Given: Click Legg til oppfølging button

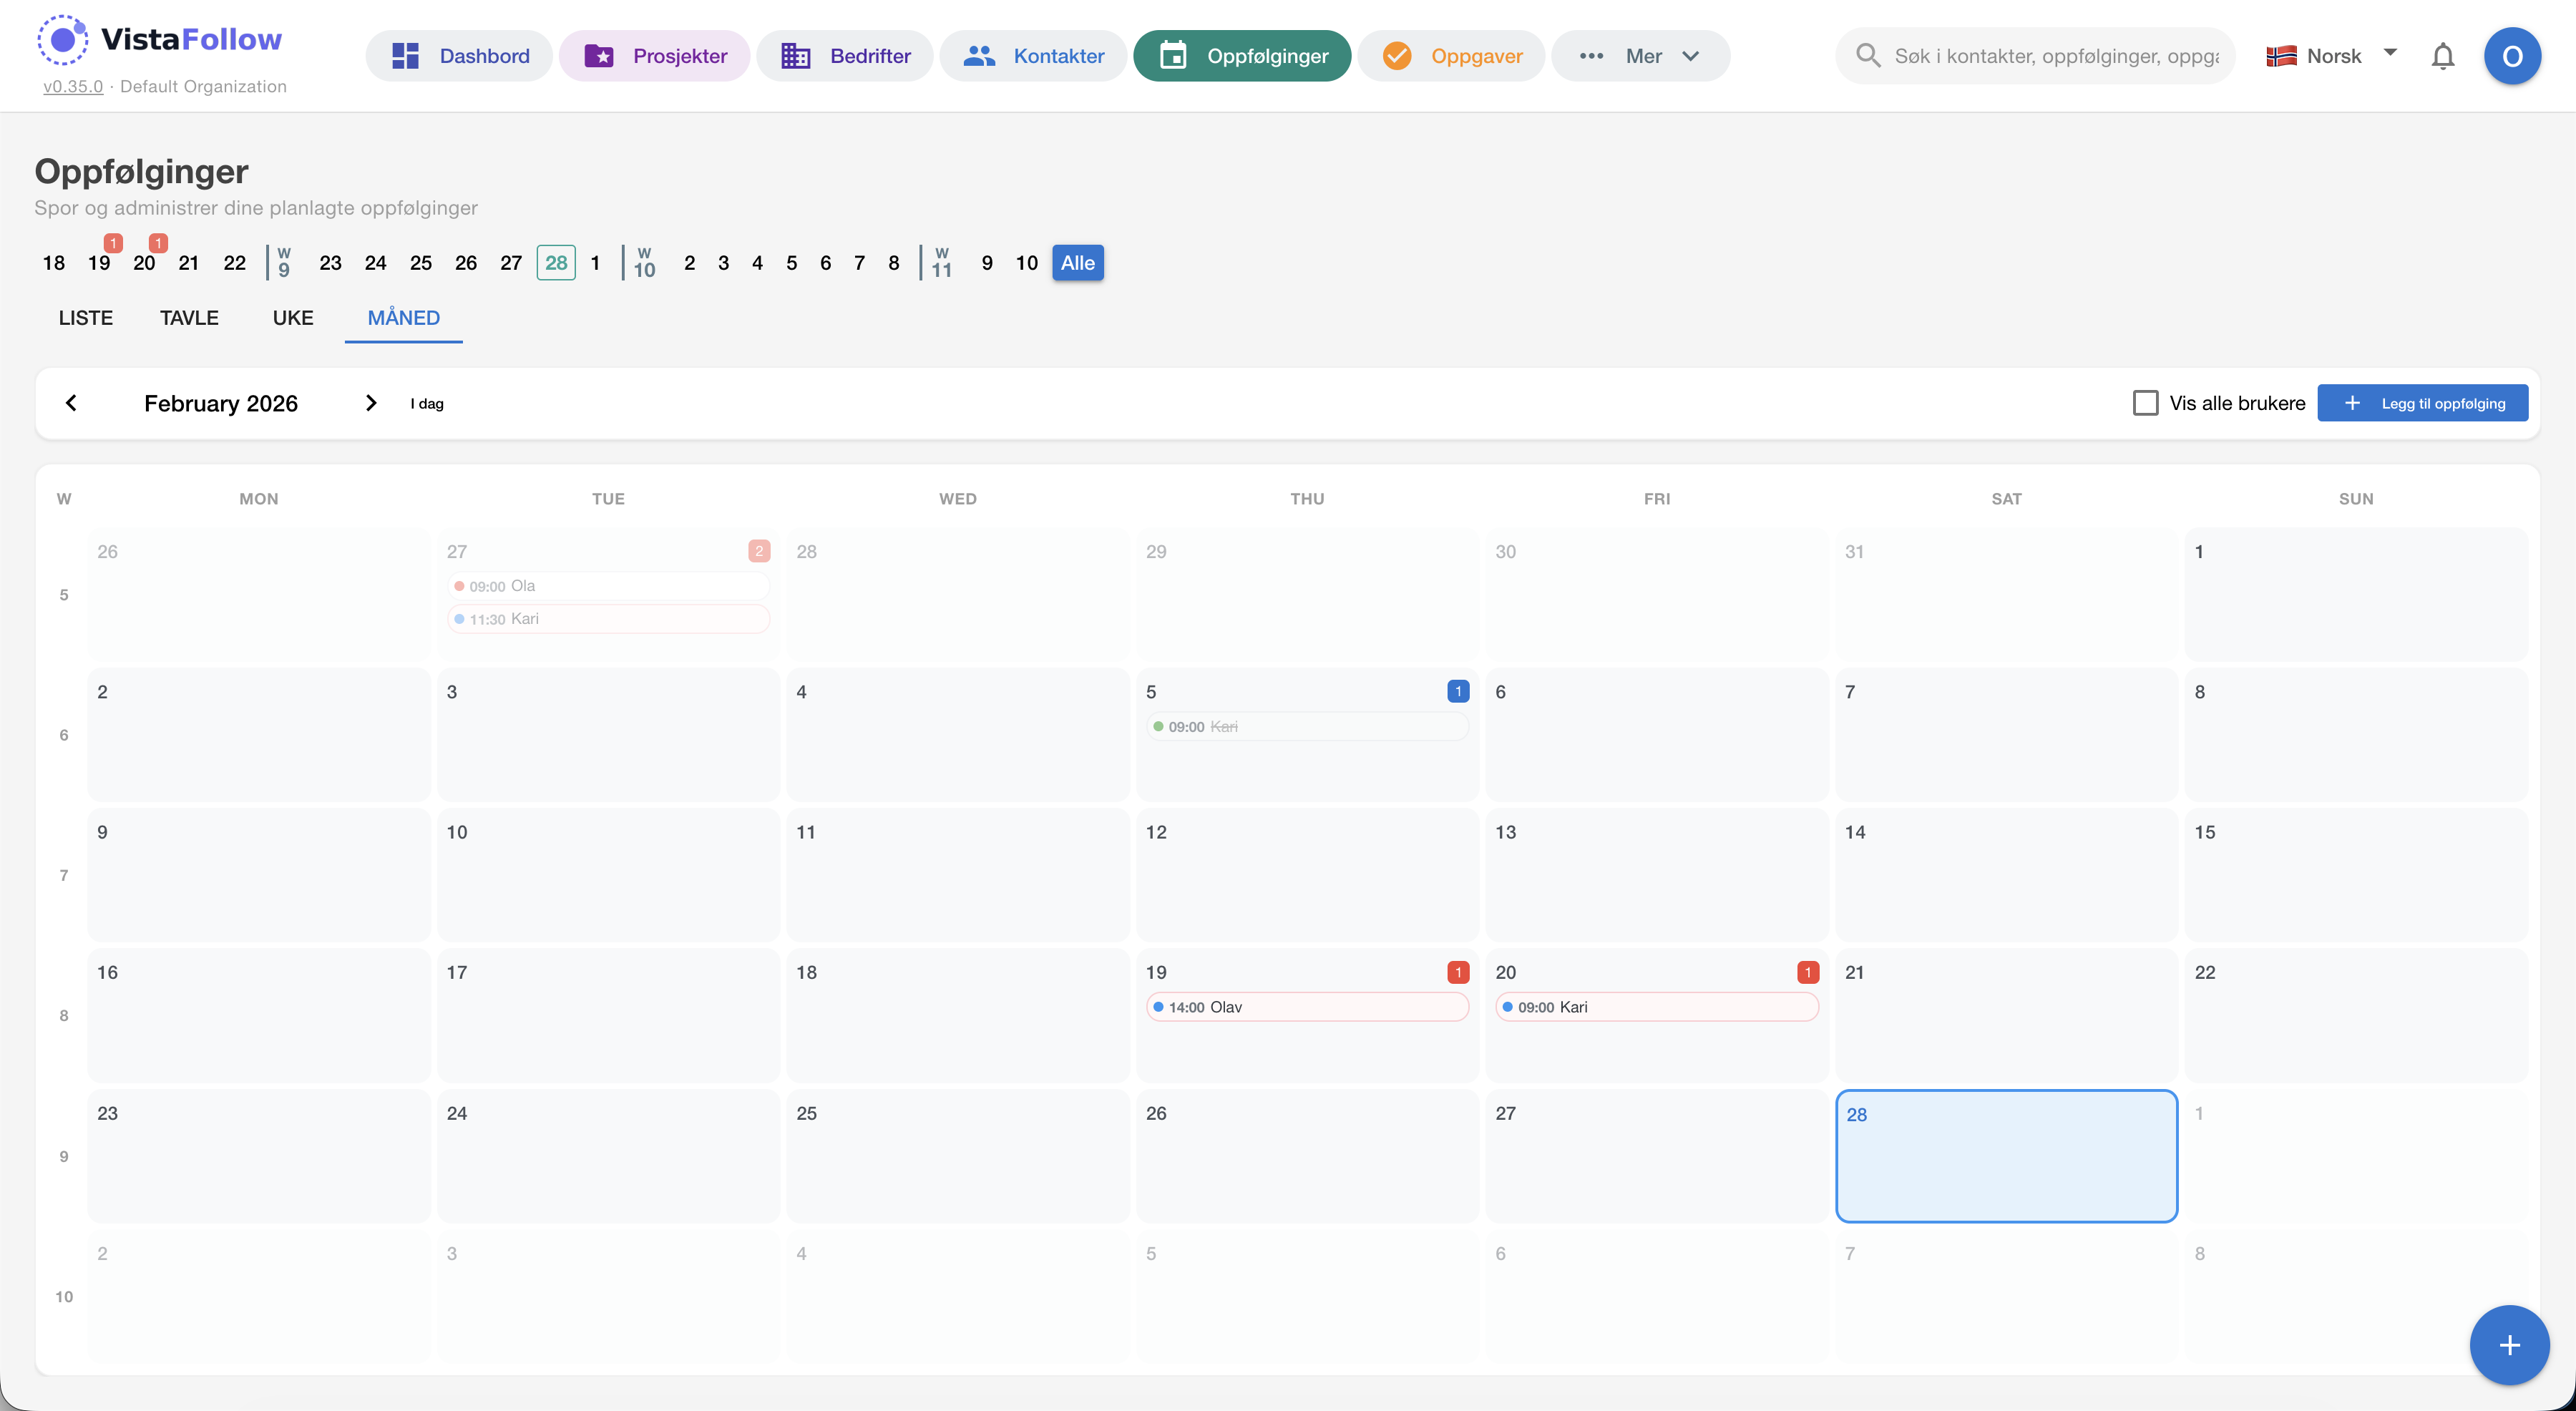Looking at the screenshot, I should tap(2422, 403).
